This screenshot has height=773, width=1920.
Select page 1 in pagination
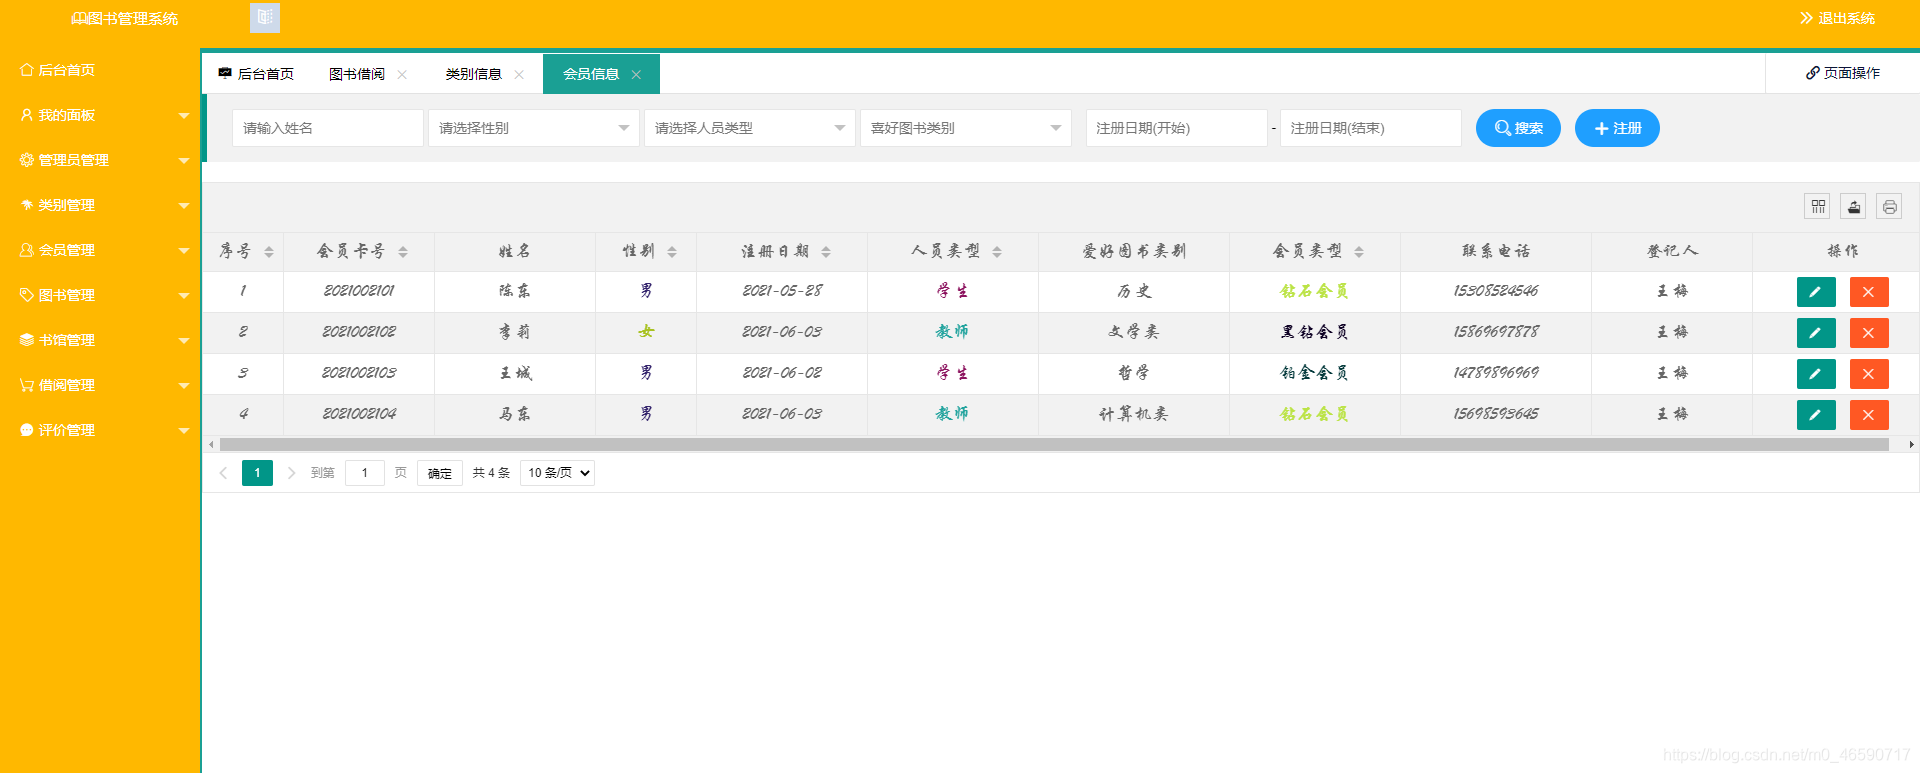(x=257, y=473)
